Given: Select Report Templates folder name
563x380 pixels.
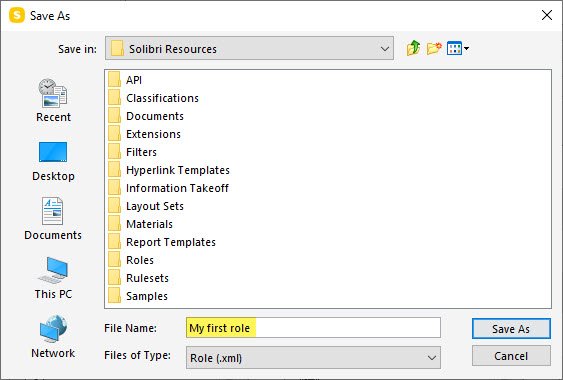Looking at the screenshot, I should 171,242.
